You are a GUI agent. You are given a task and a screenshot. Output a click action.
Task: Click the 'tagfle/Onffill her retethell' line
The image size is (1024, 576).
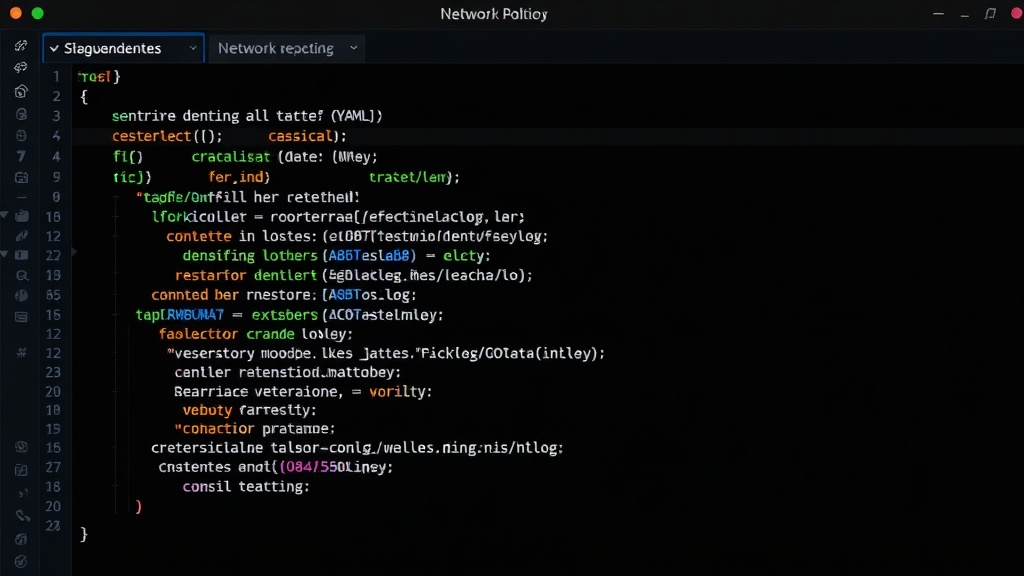pyautogui.click(x=248, y=197)
